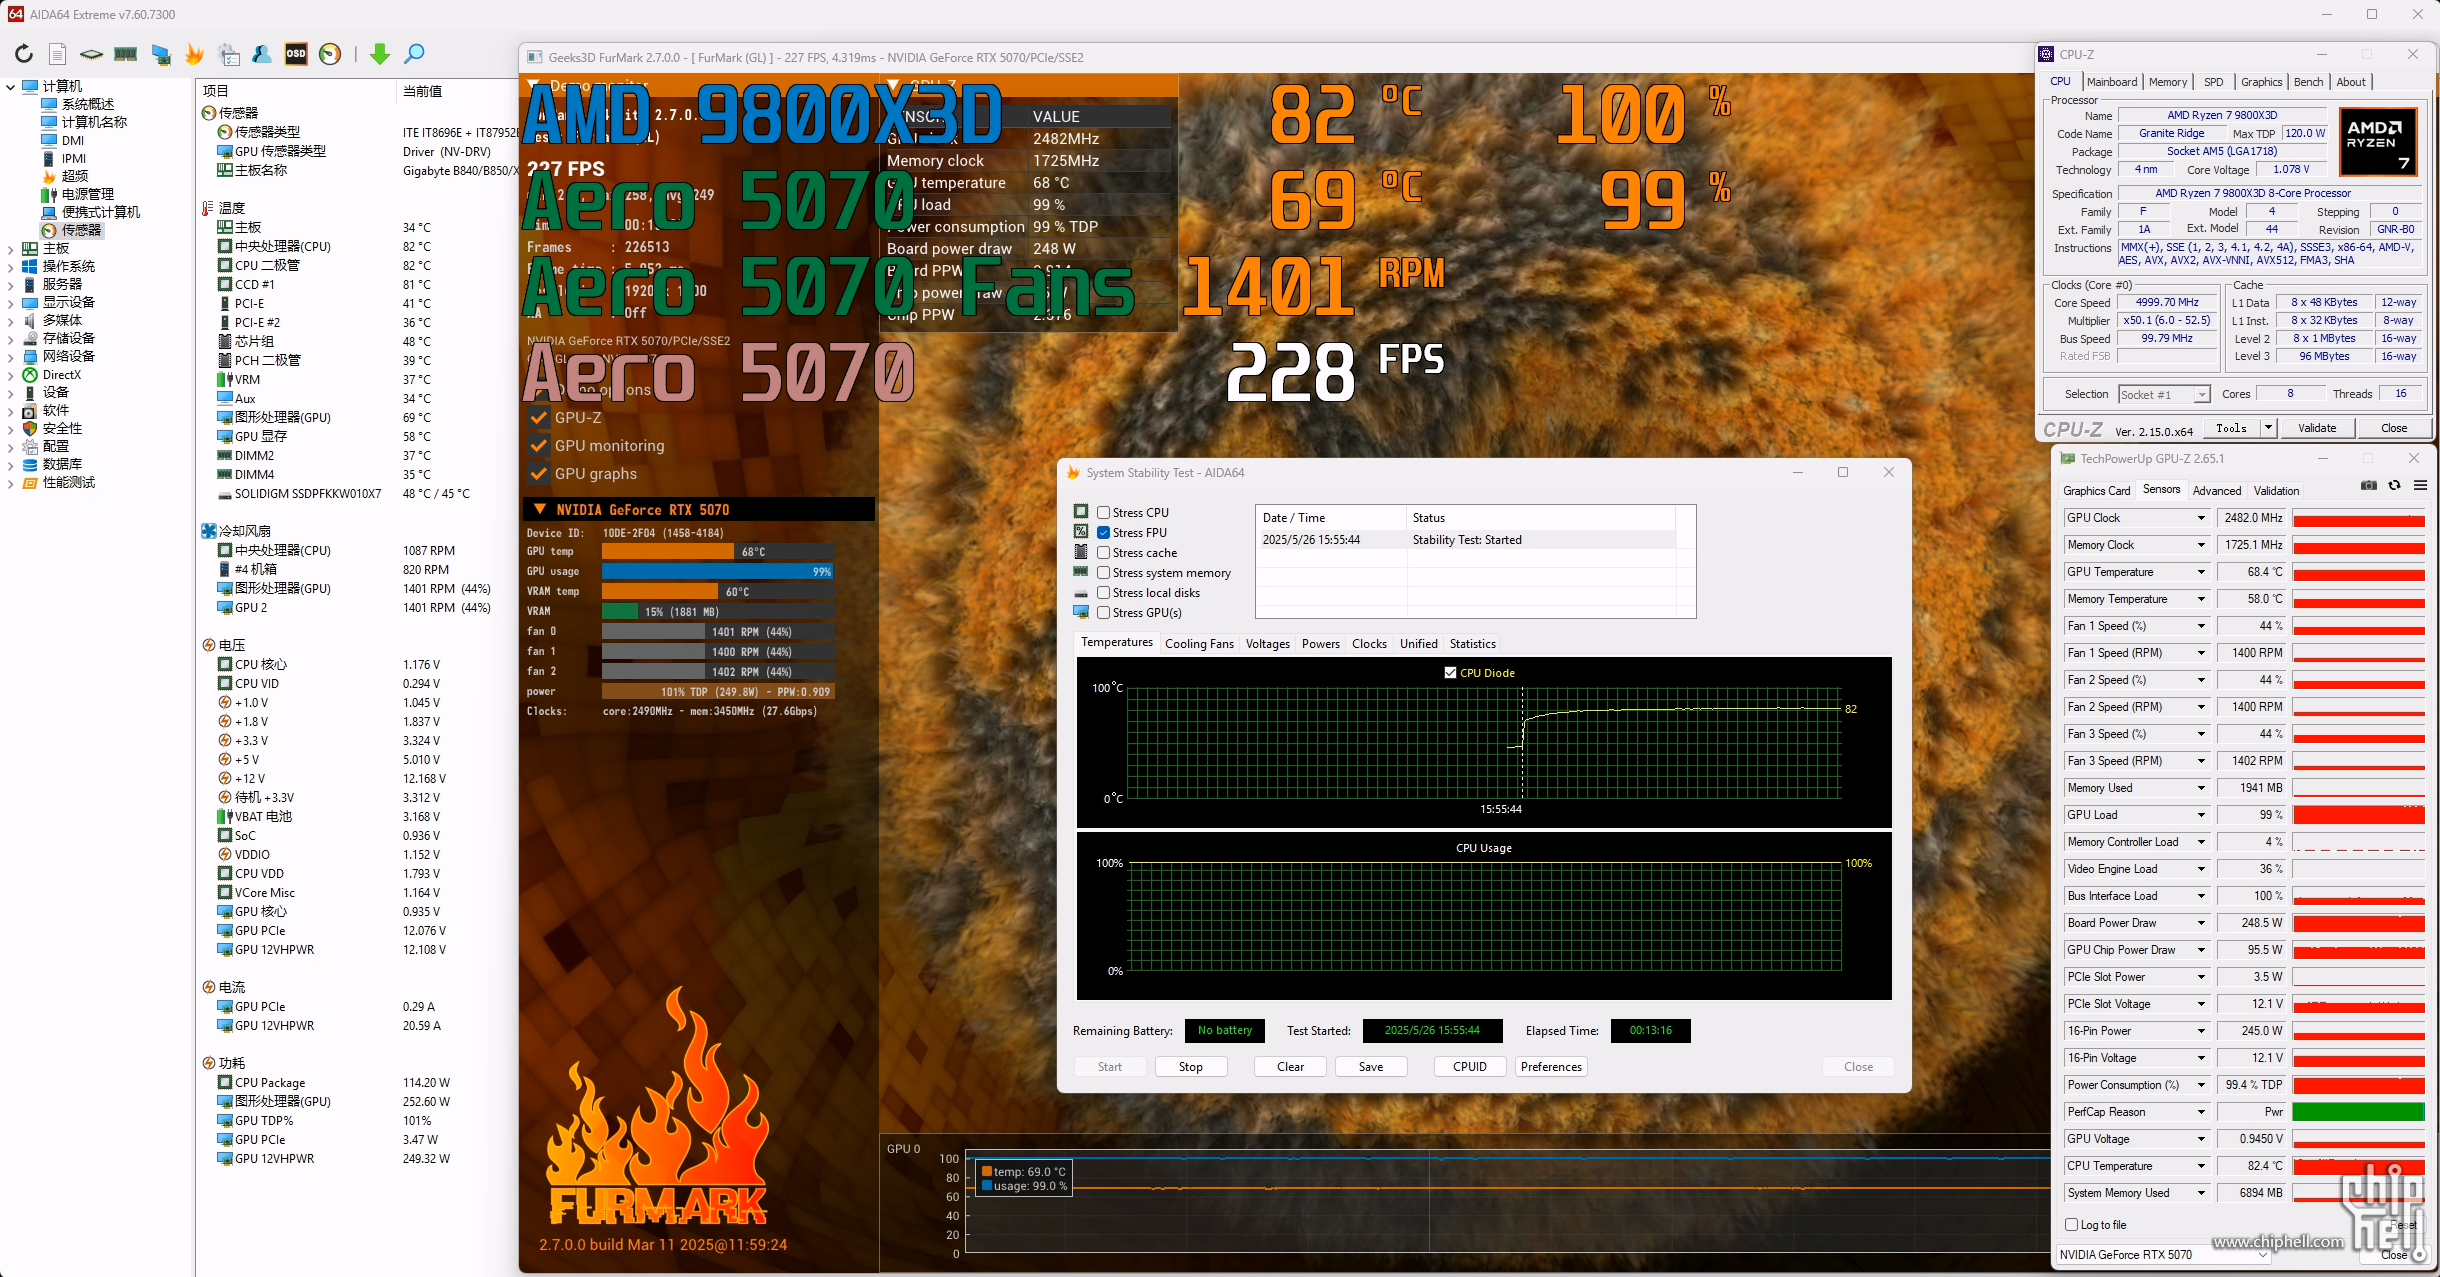Viewport: 2440px width, 1277px height.
Task: Open the GPU-Z hamburger menu icon
Action: 2420,486
